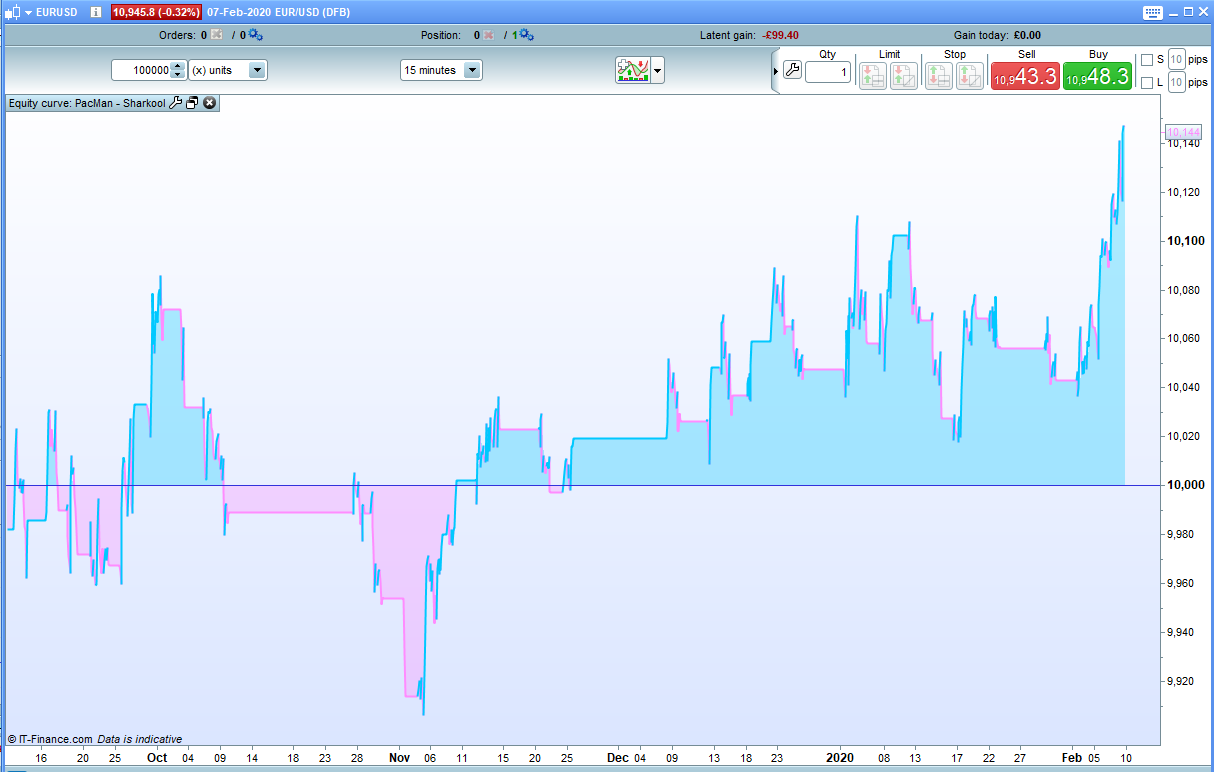Click the L pips value field
Image resolution: width=1214 pixels, height=772 pixels.
coord(1177,83)
